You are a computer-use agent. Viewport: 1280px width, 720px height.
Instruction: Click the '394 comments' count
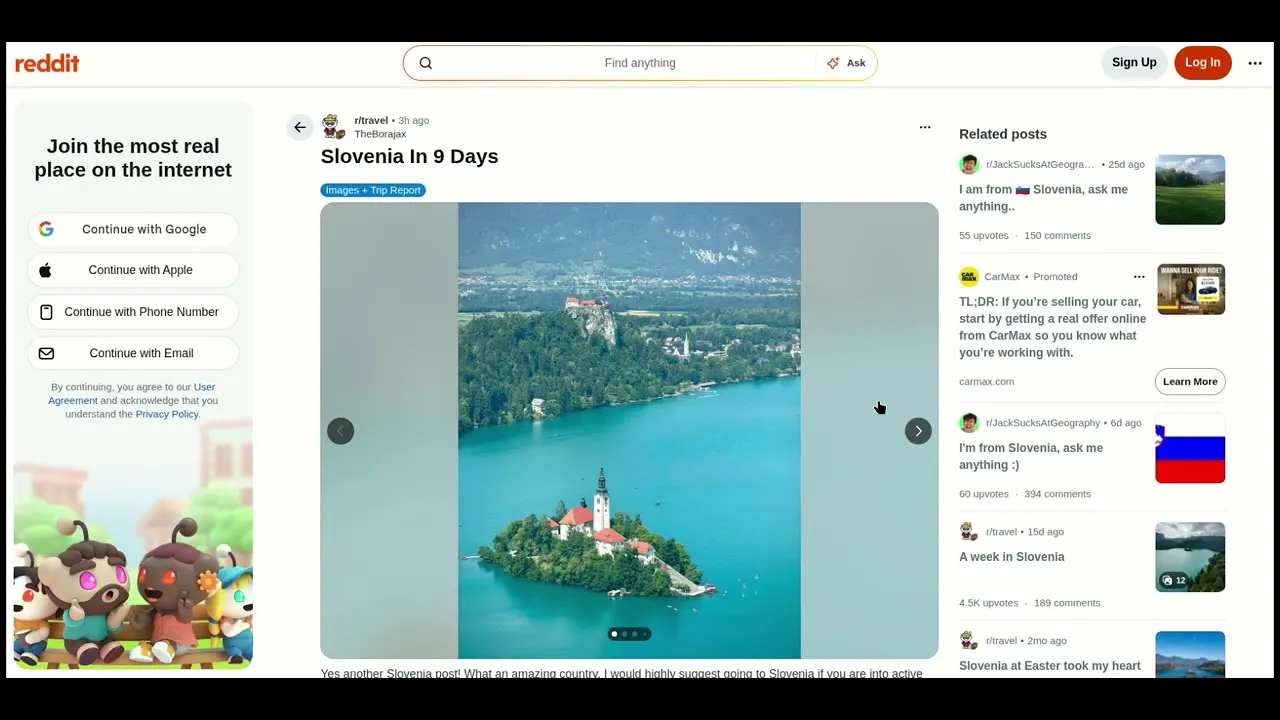coord(1057,494)
